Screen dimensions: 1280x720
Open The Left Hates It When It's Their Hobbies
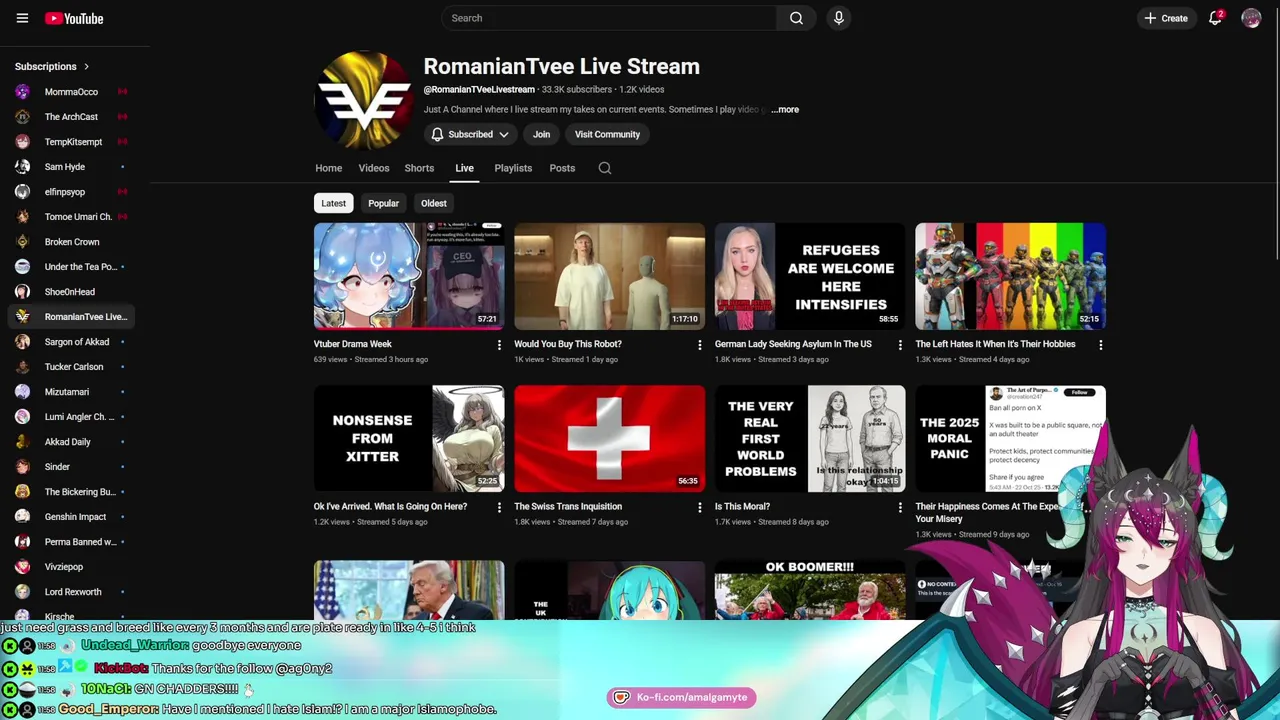pyautogui.click(x=995, y=344)
